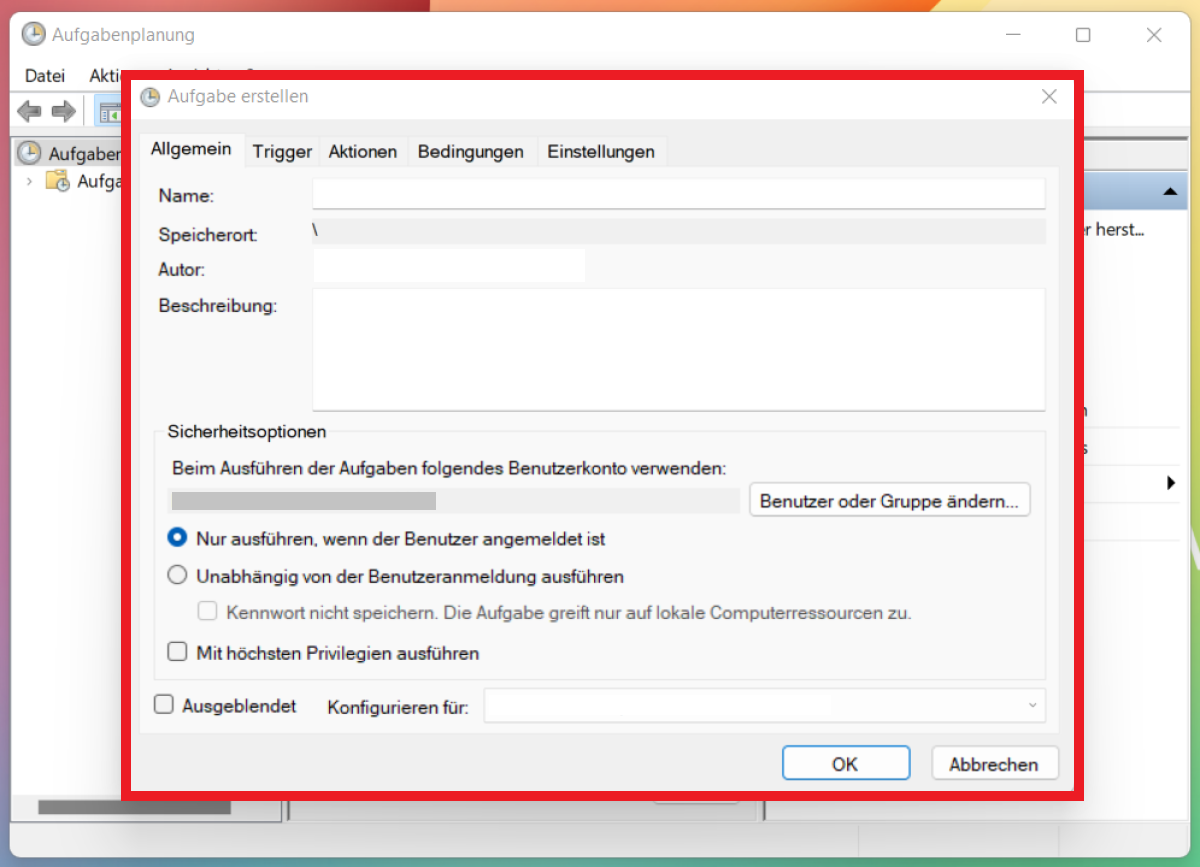Maximize the Aufgabenplanung window
The image size is (1200, 867).
pos(1083,35)
